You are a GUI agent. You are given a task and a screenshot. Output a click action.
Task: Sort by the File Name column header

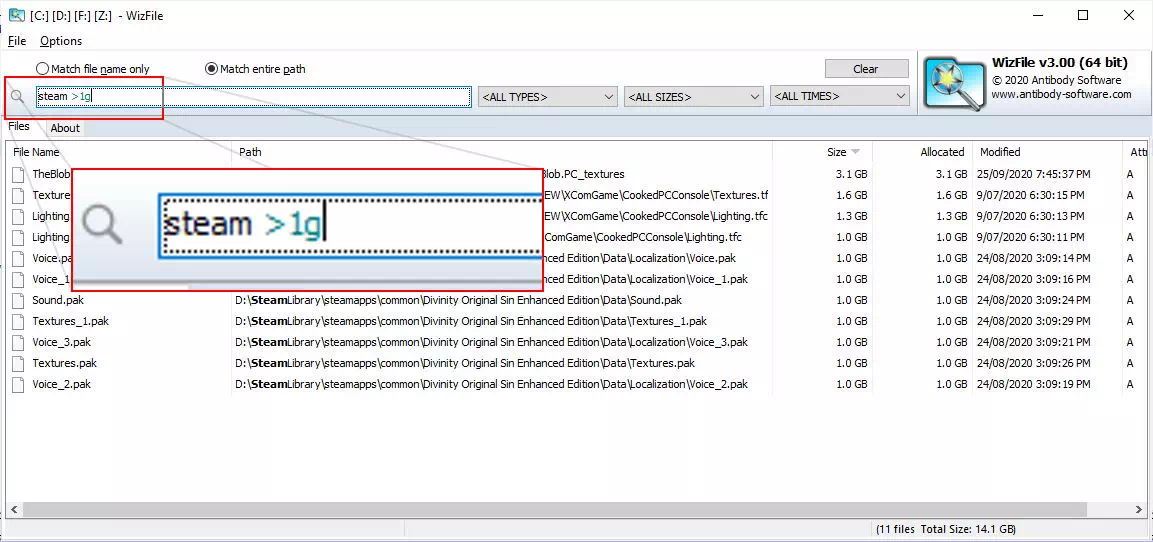37,152
